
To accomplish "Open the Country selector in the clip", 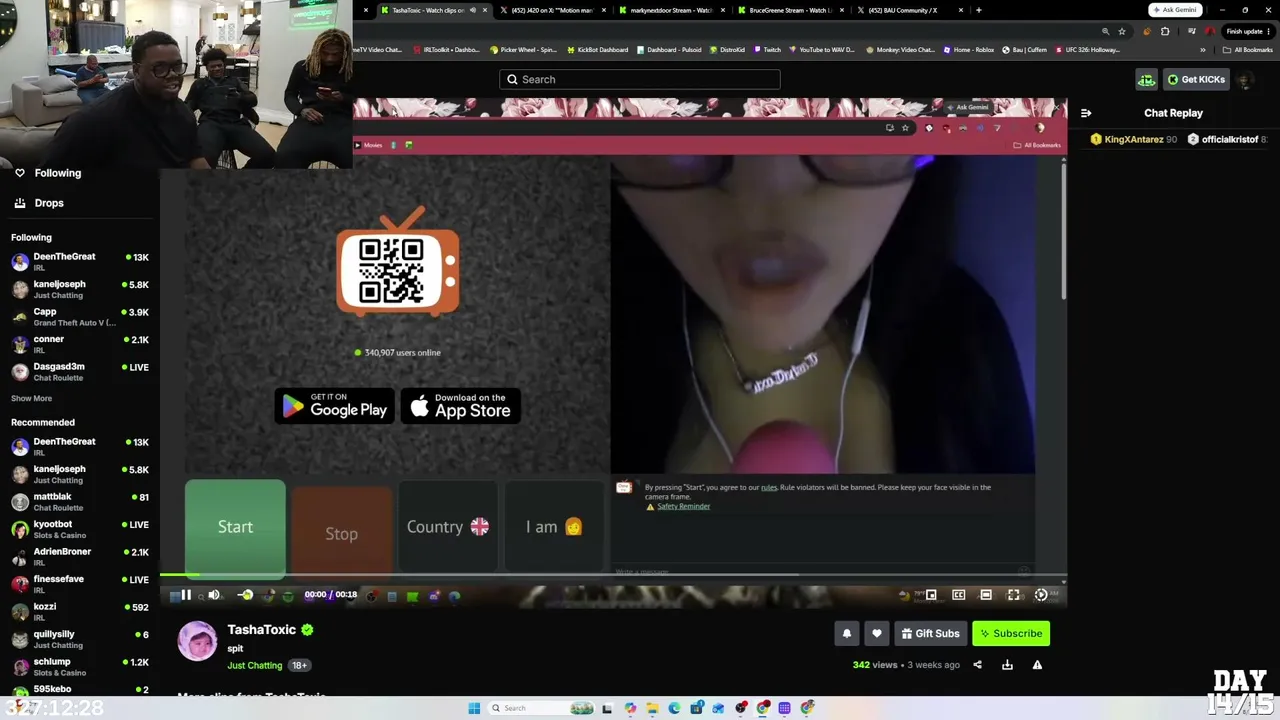I will (448, 527).
